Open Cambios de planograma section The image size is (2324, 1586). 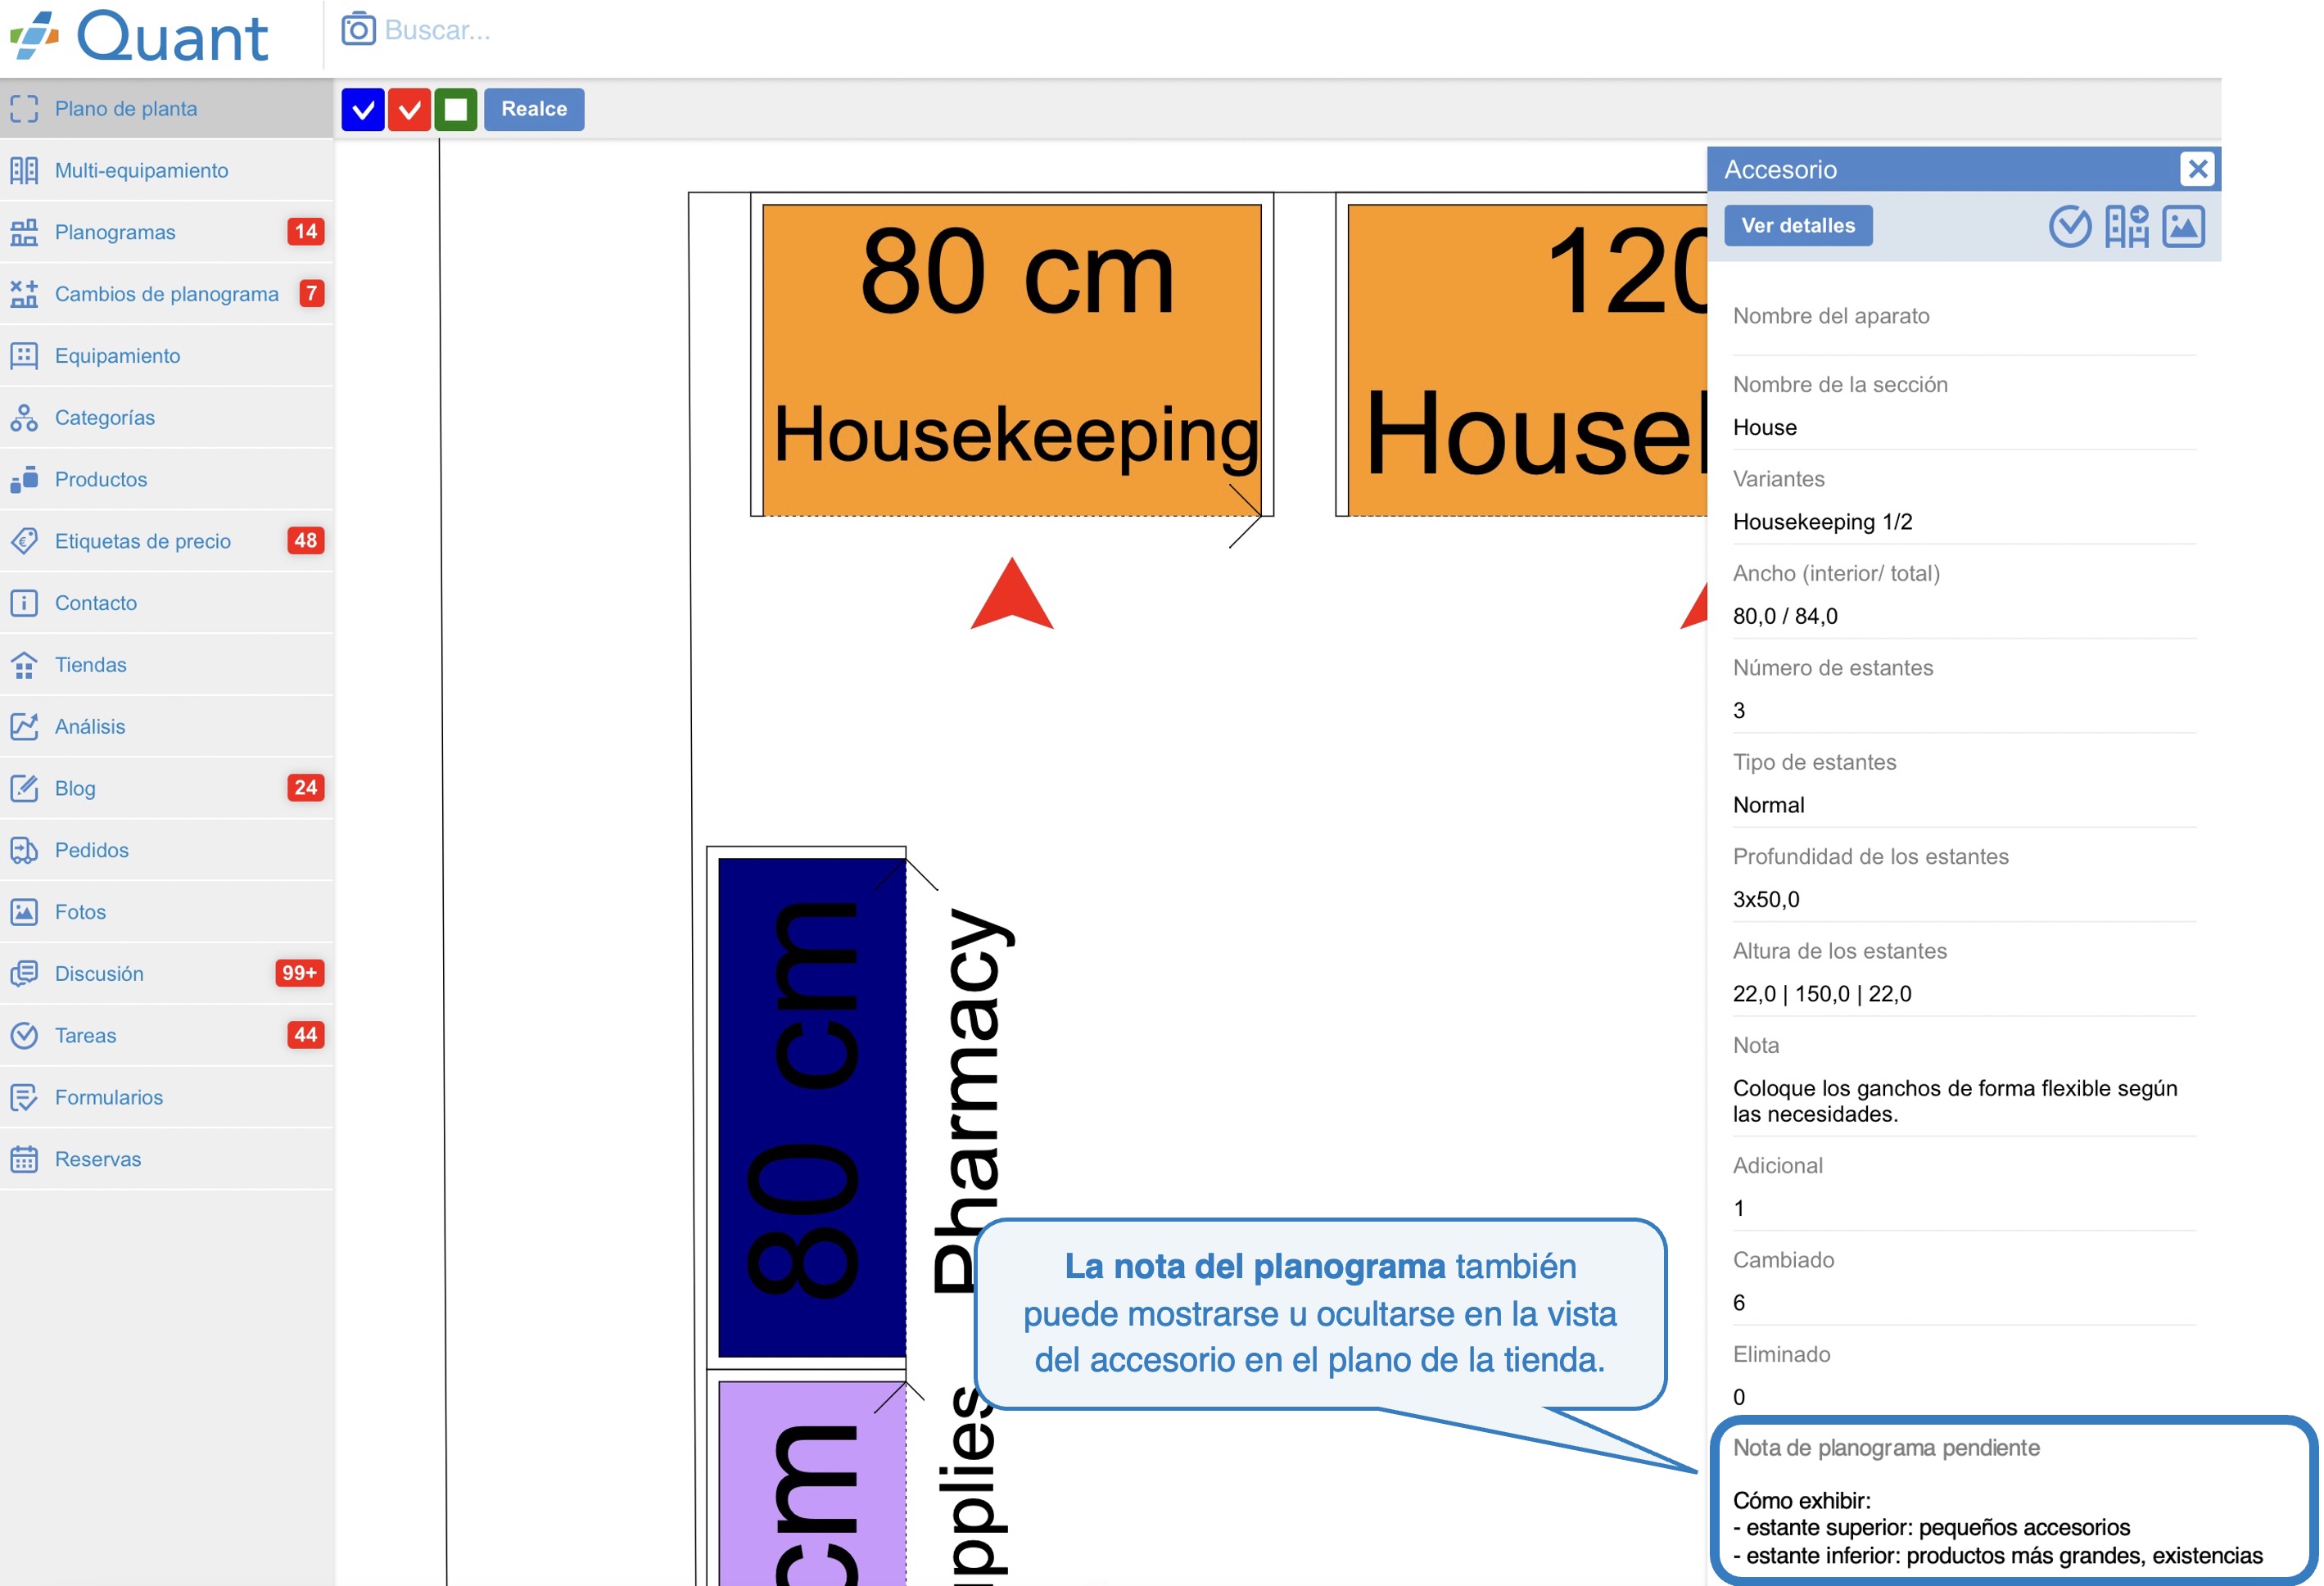pos(167,294)
